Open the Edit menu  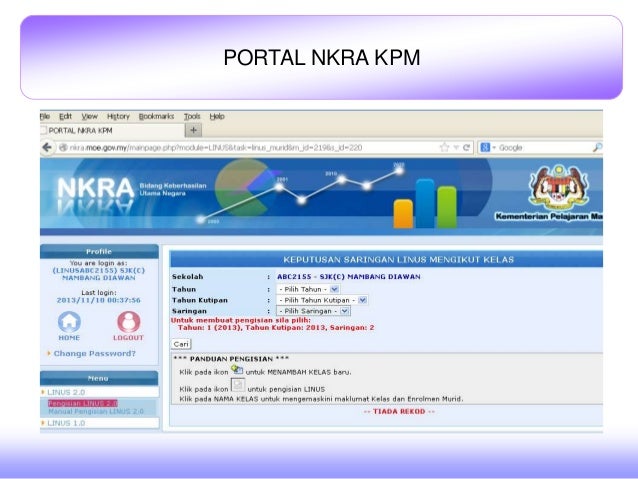point(66,116)
